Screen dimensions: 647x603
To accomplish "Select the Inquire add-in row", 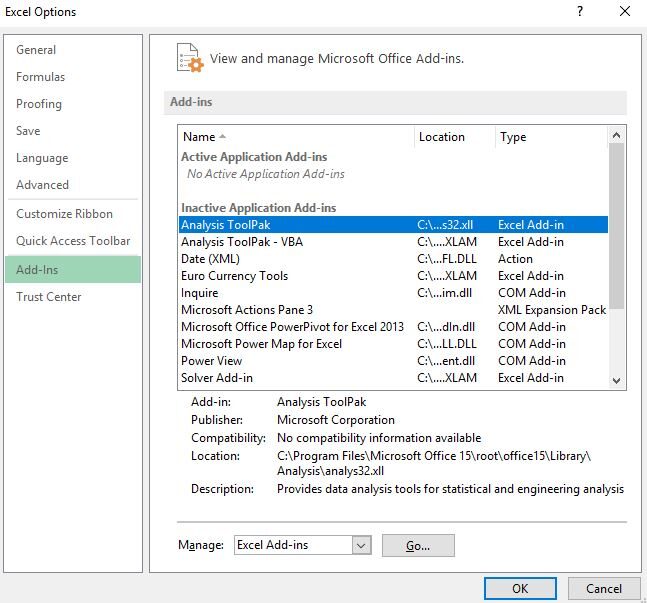I will [393, 293].
